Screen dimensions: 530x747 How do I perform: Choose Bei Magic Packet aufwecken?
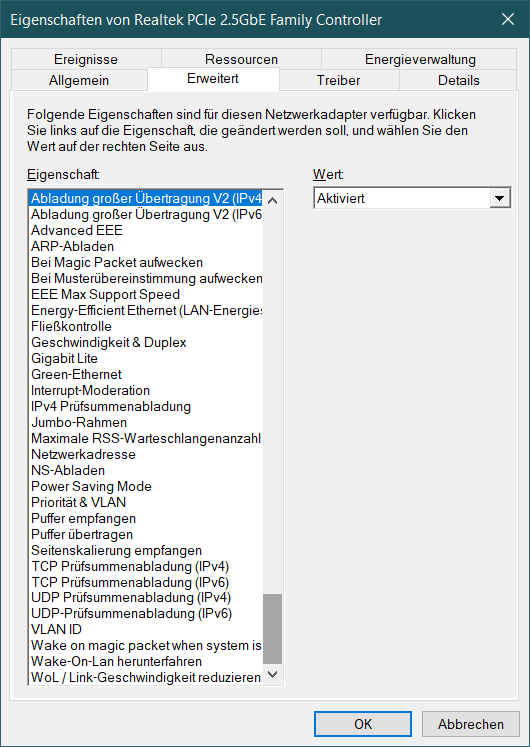117,262
